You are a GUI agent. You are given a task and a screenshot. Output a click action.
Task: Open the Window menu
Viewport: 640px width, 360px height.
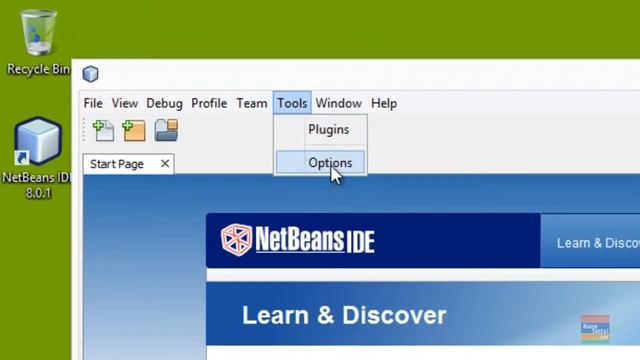(x=338, y=103)
